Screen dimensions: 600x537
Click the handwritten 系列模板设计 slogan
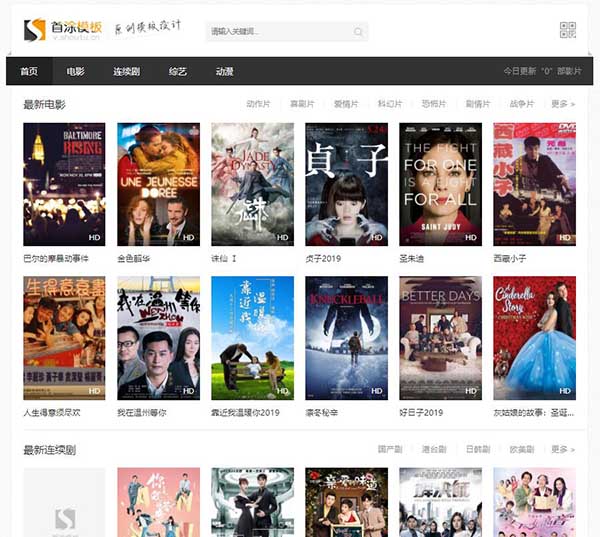click(x=148, y=28)
